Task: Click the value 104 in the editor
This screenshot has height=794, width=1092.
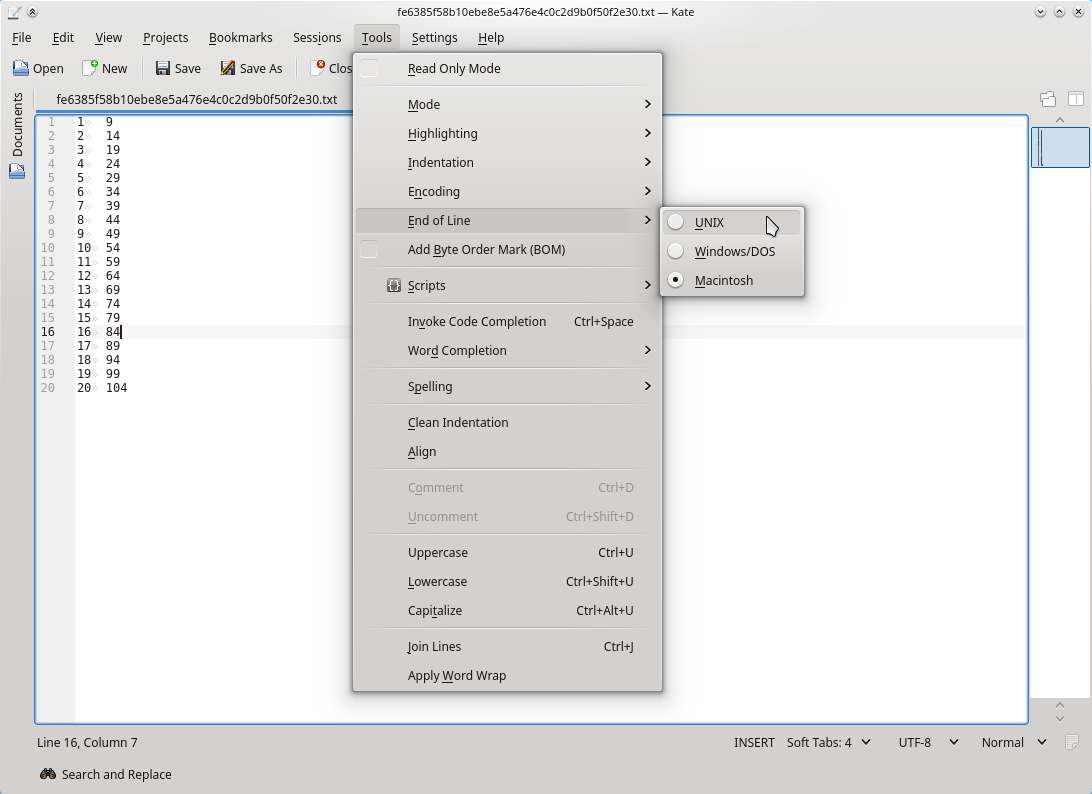Action: (x=116, y=388)
